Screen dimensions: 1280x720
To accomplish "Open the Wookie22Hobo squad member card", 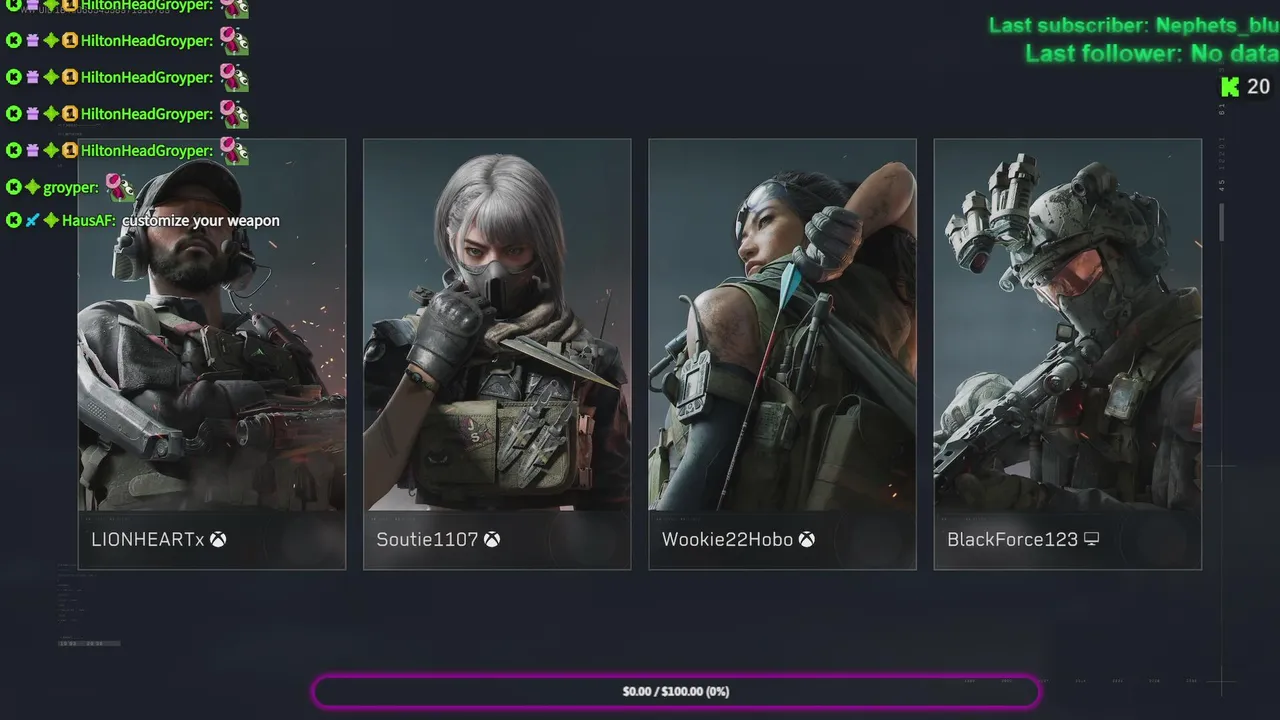I will 782,354.
